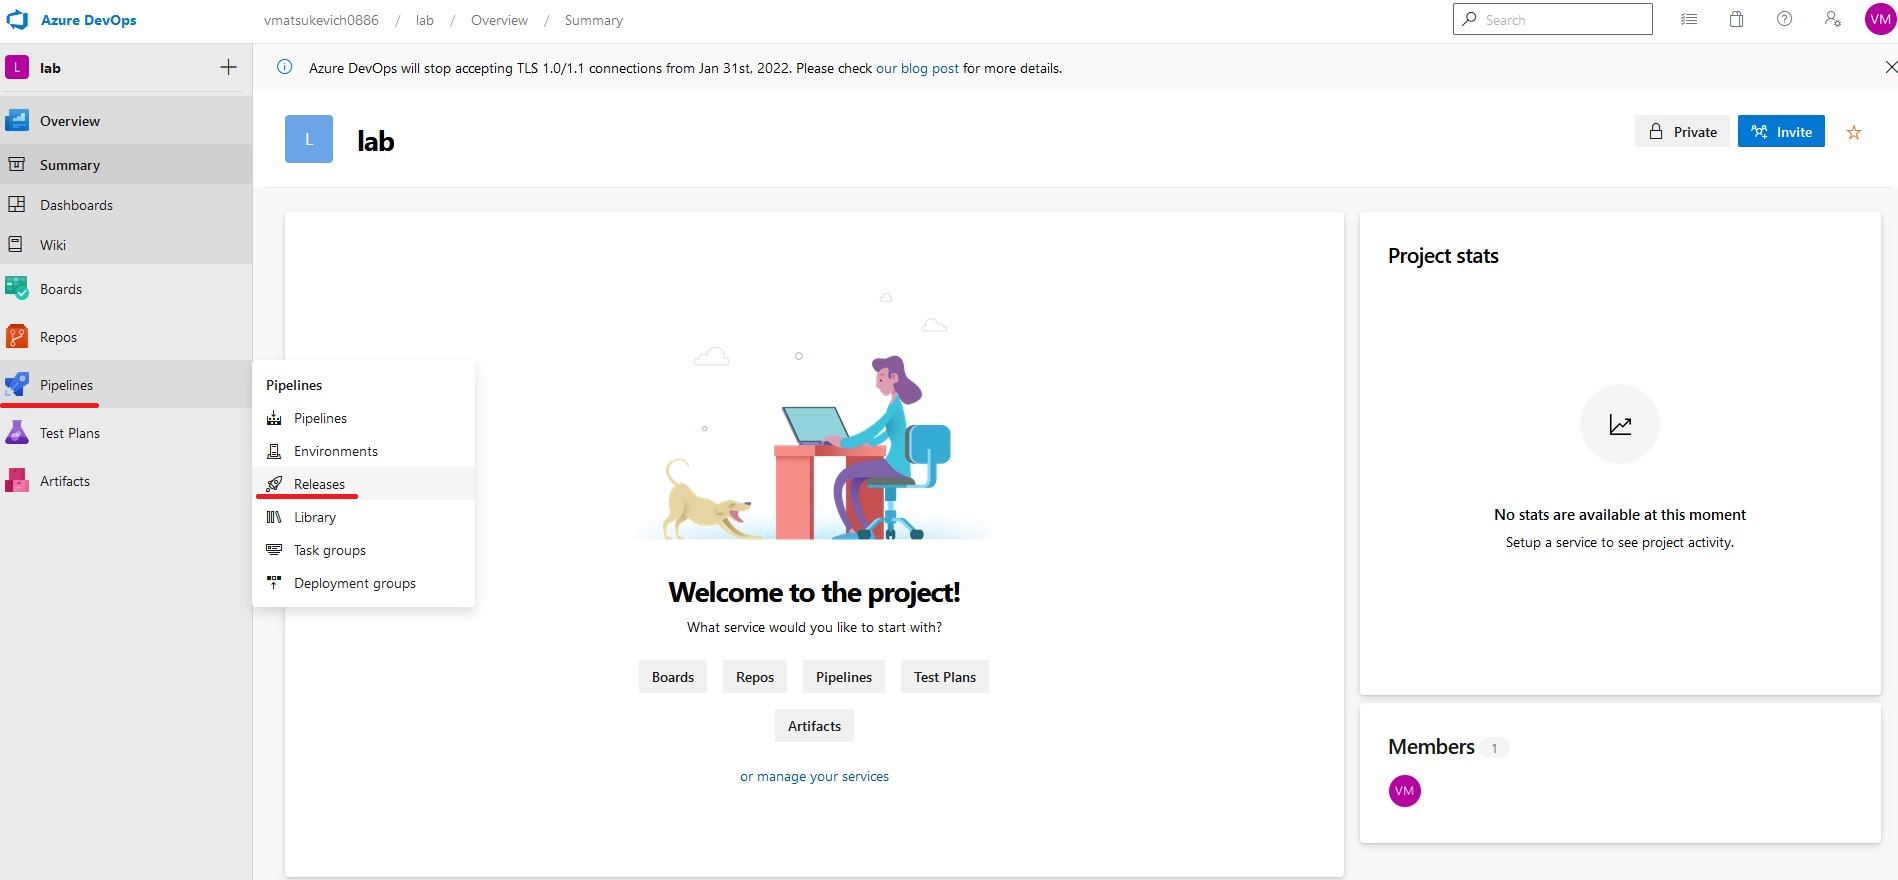Click the Private visibility button
The image size is (1898, 880).
pos(1682,131)
